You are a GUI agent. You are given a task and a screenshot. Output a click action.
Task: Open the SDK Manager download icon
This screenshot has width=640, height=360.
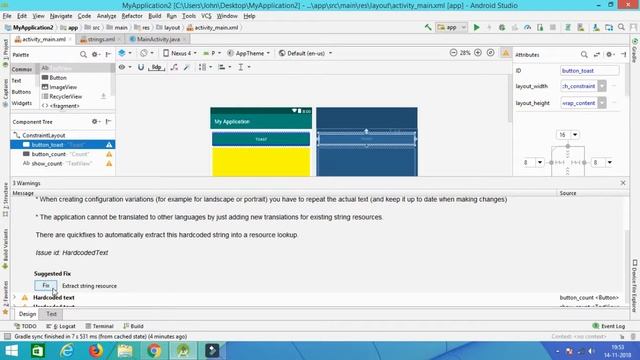(x=596, y=27)
